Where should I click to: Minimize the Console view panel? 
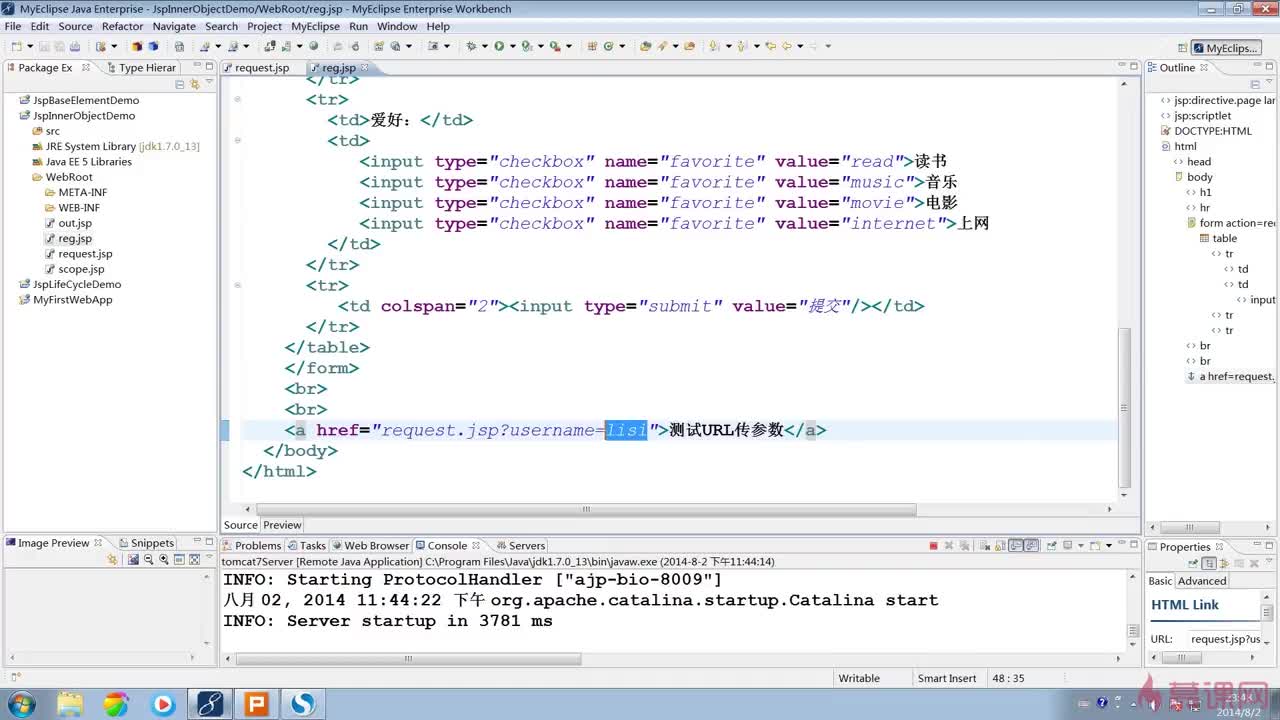coord(1122,543)
